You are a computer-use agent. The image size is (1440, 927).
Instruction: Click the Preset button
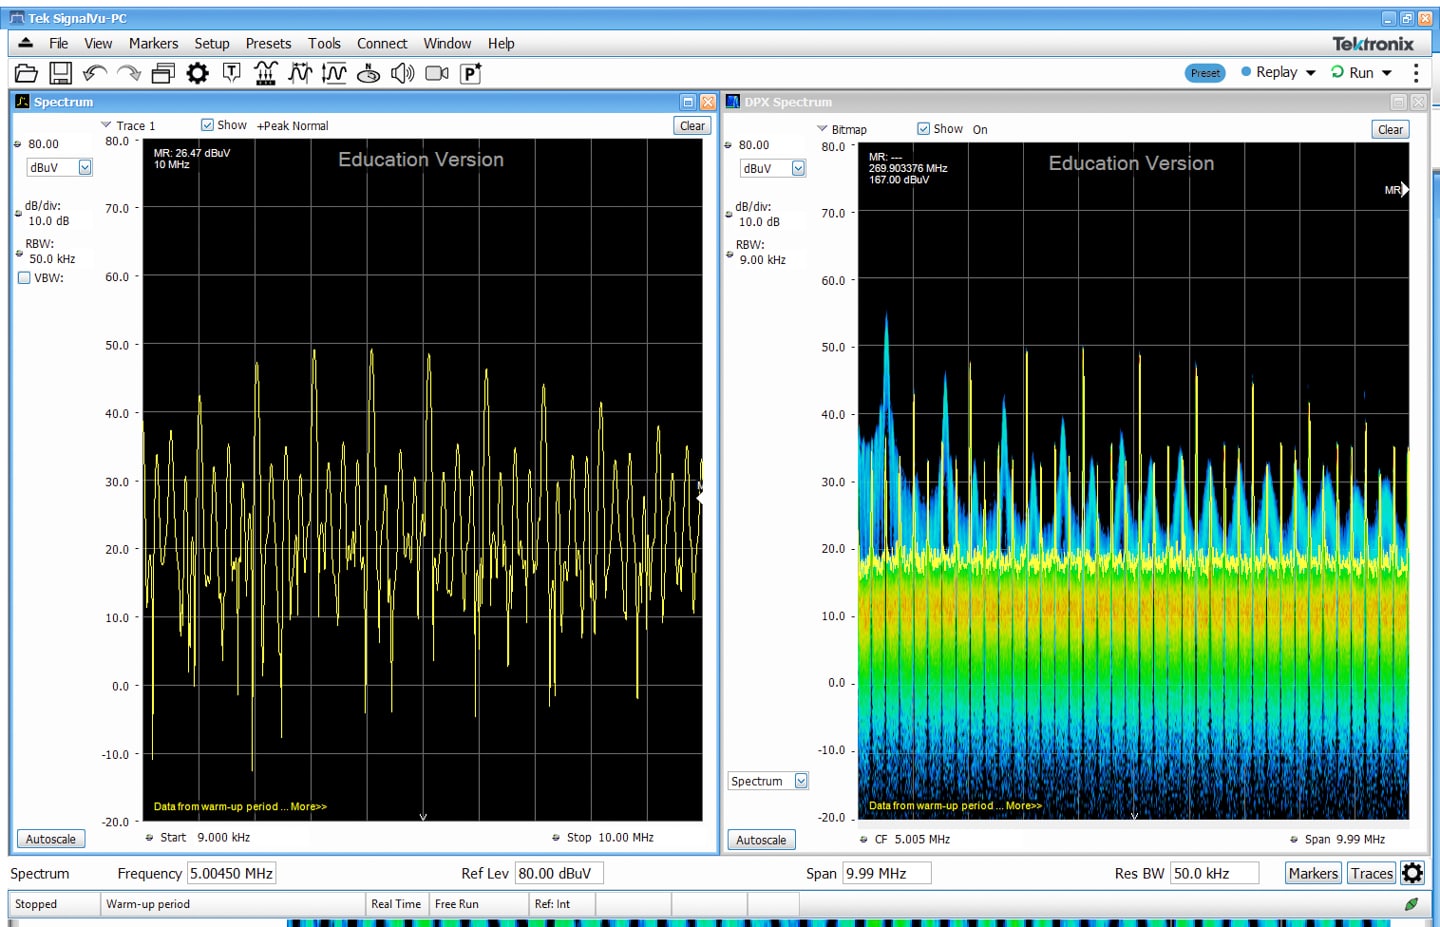click(x=1205, y=73)
